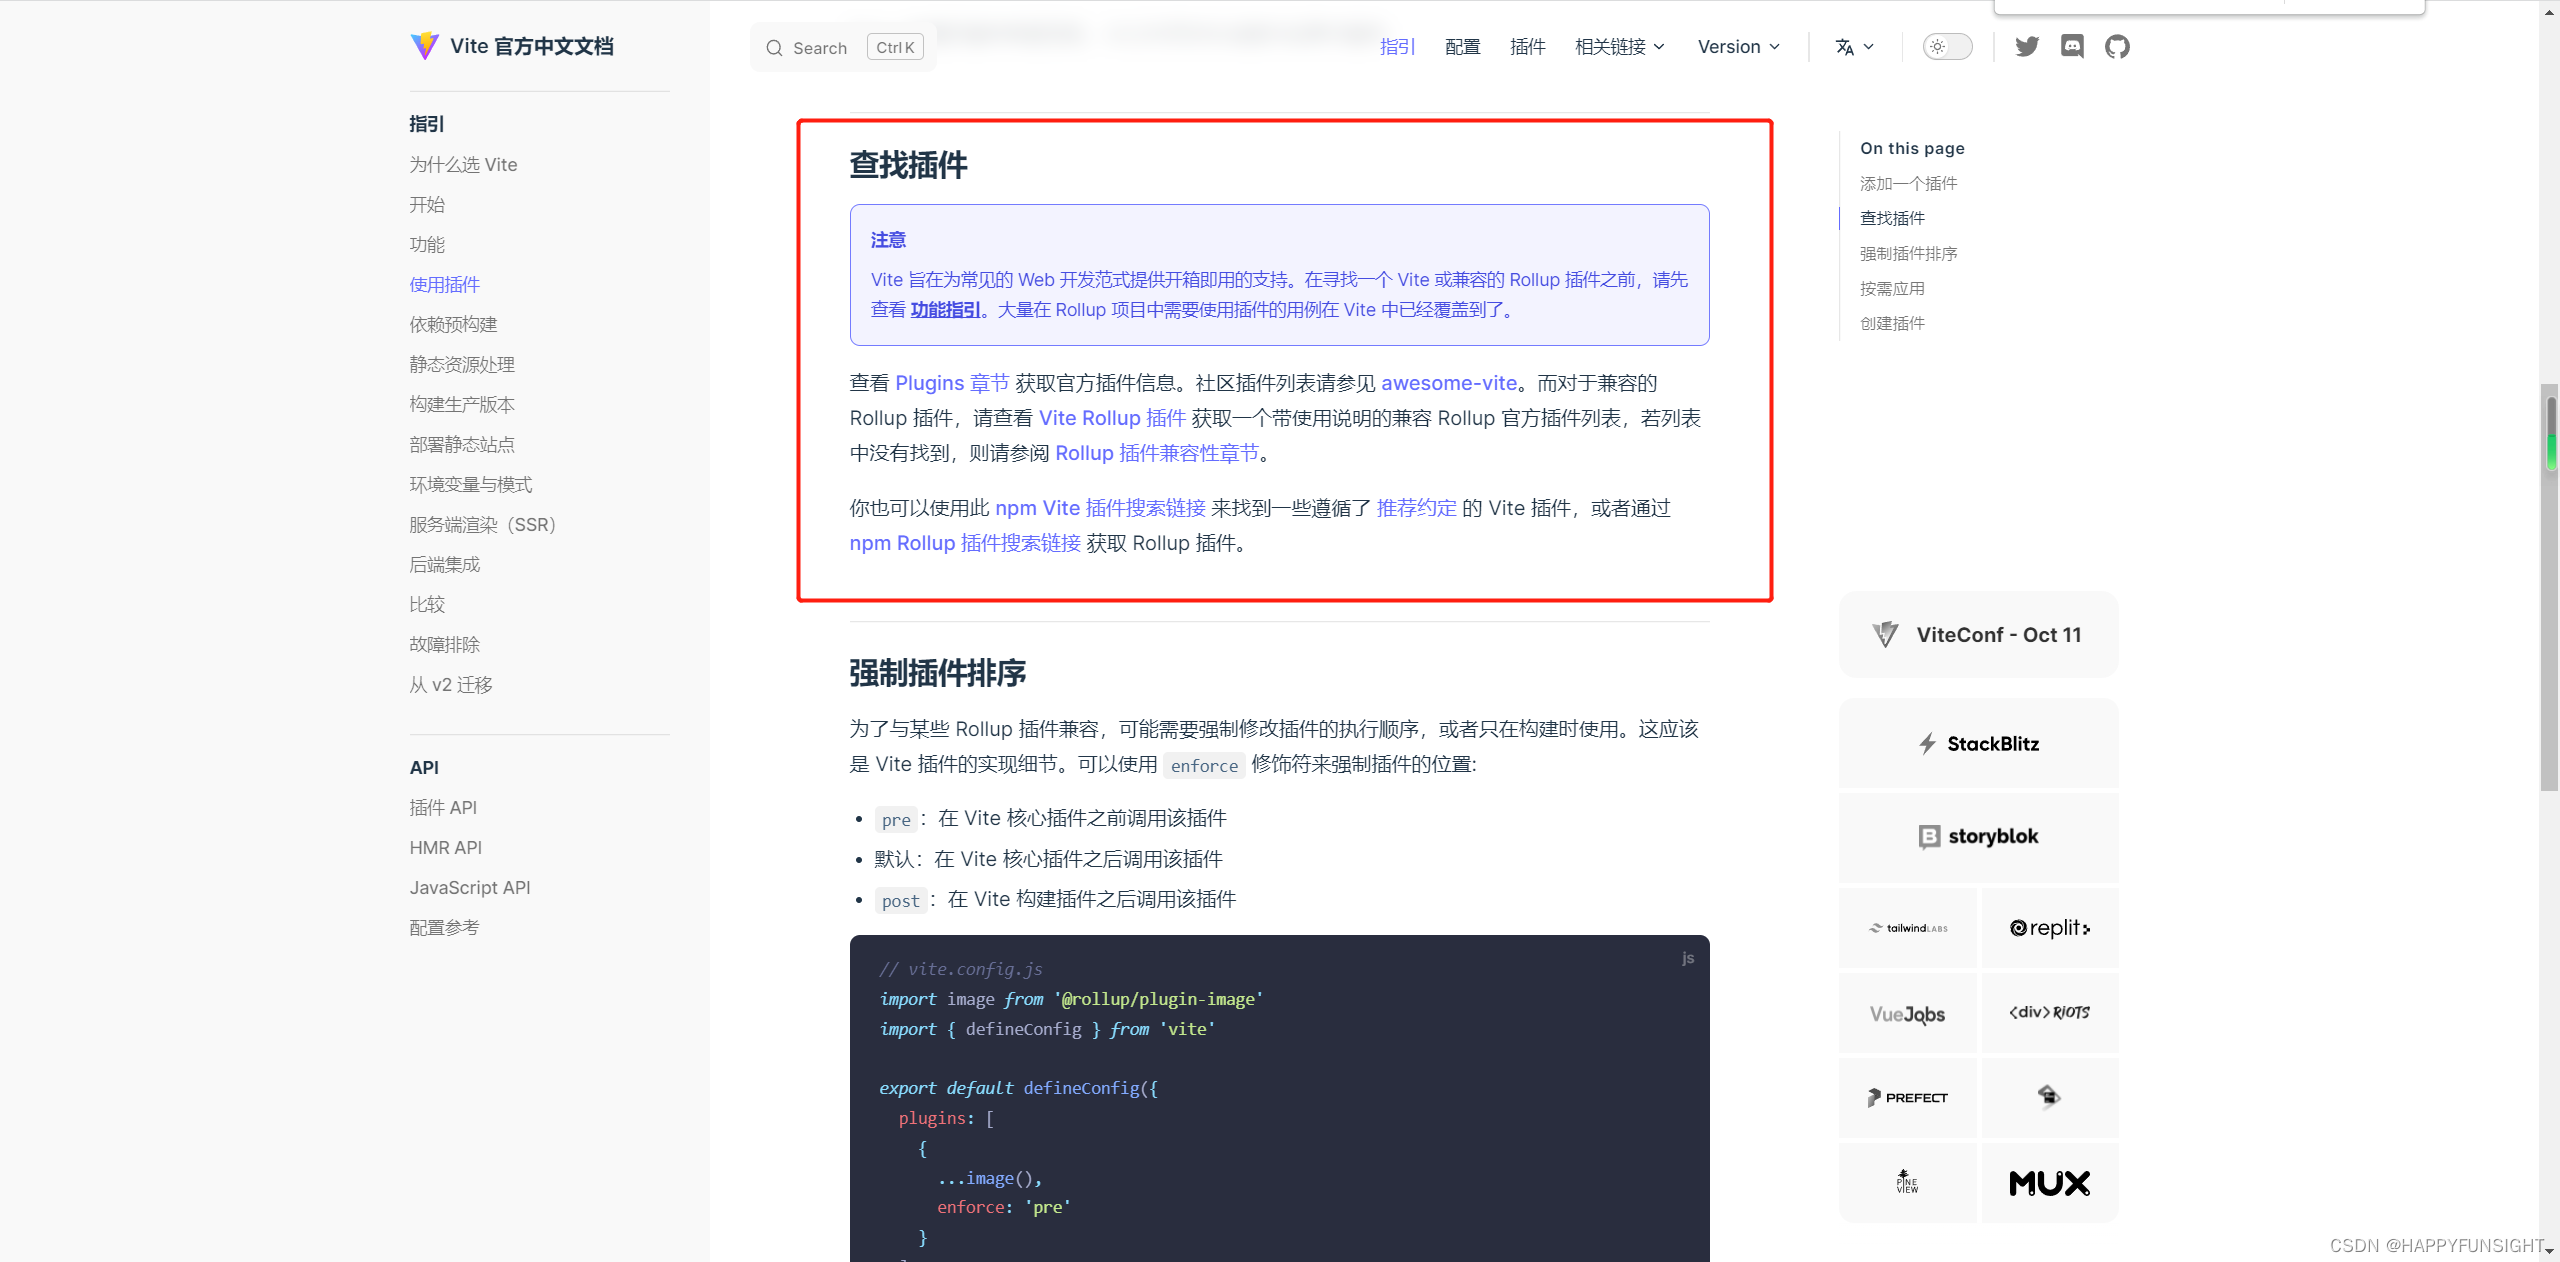2560x1262 pixels.
Task: Open the Replit sponsor logo
Action: (x=2049, y=927)
